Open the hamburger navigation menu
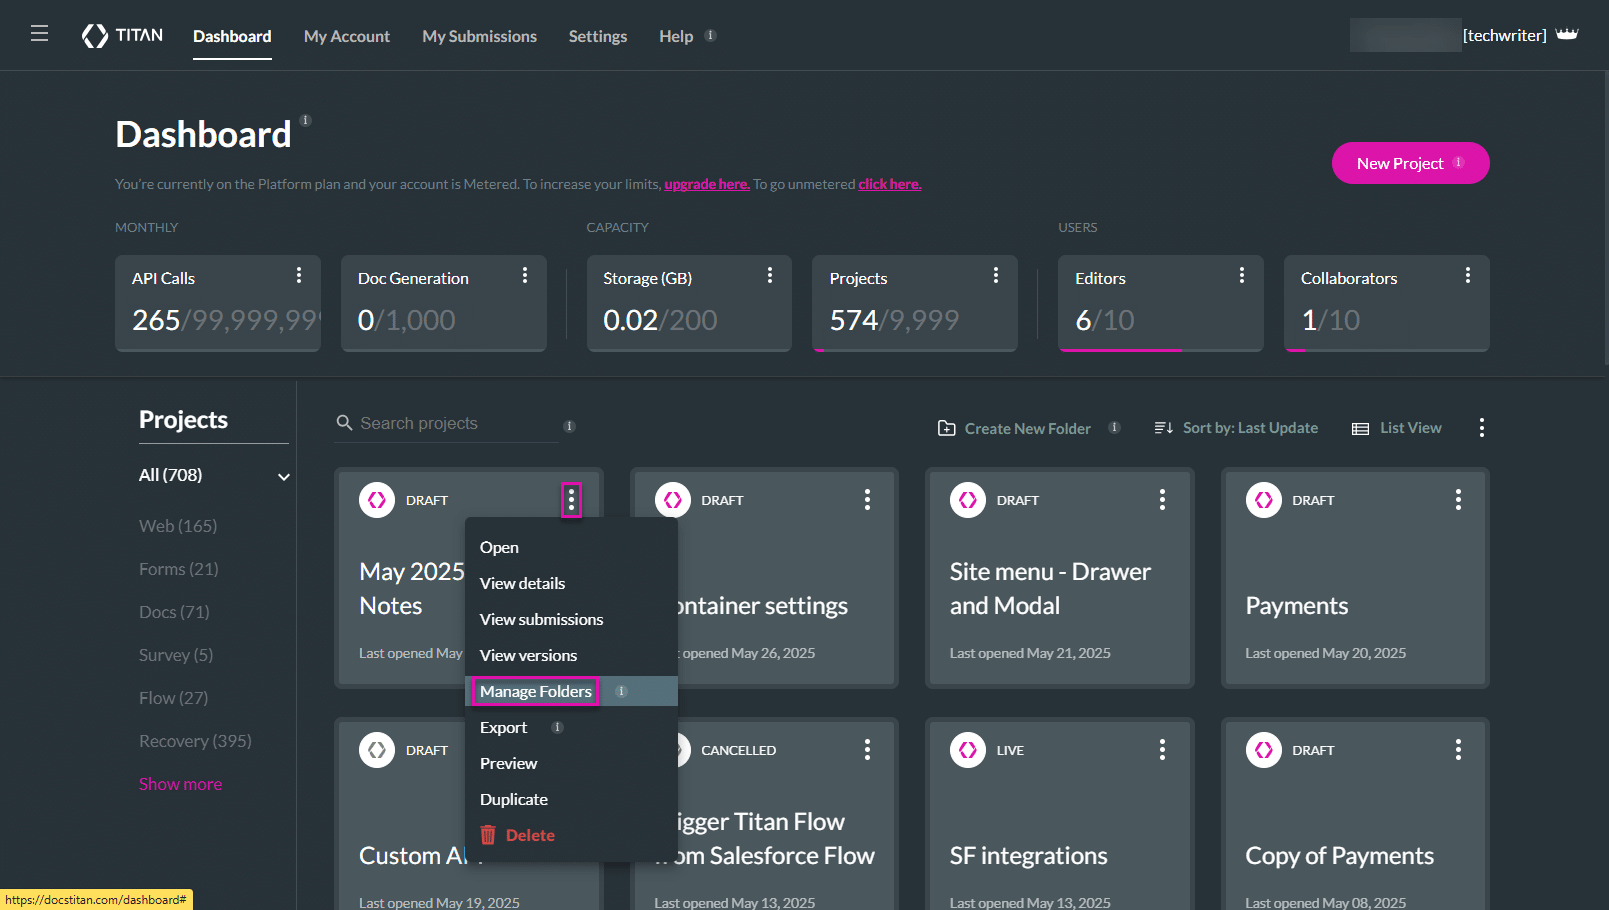 (x=39, y=34)
